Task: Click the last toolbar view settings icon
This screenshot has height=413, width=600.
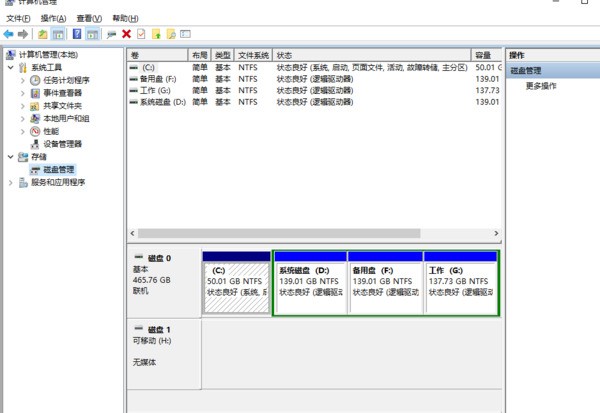Action: tap(186, 34)
